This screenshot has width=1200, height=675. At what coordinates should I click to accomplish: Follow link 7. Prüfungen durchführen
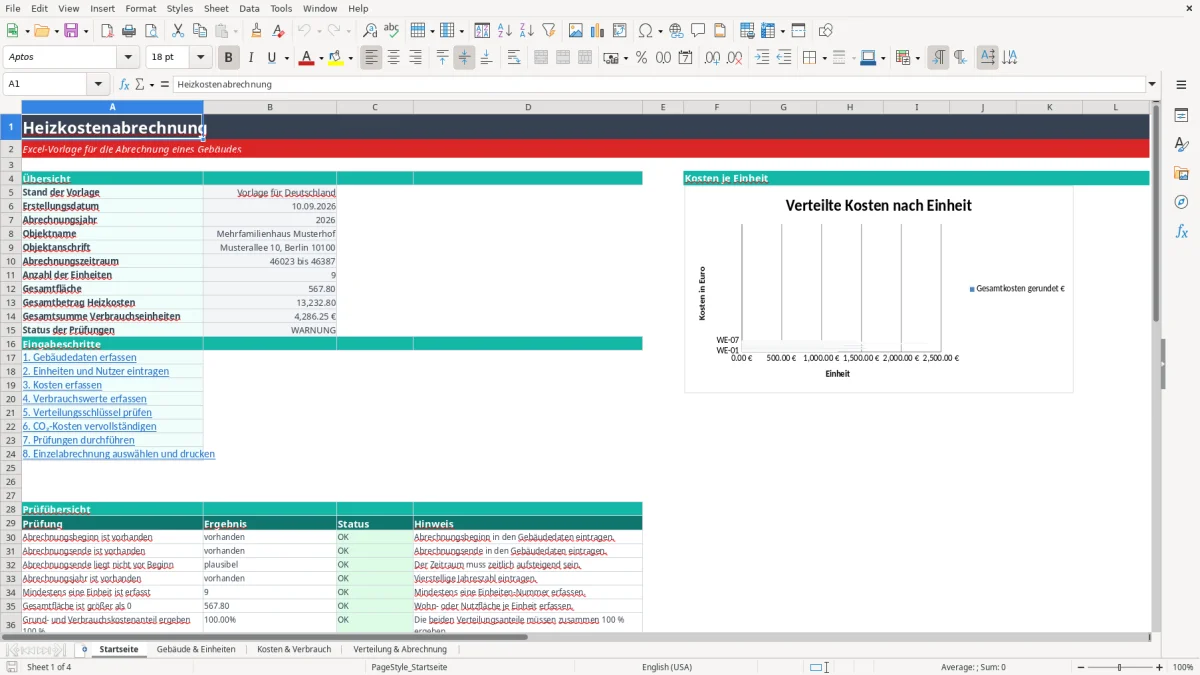[78, 440]
